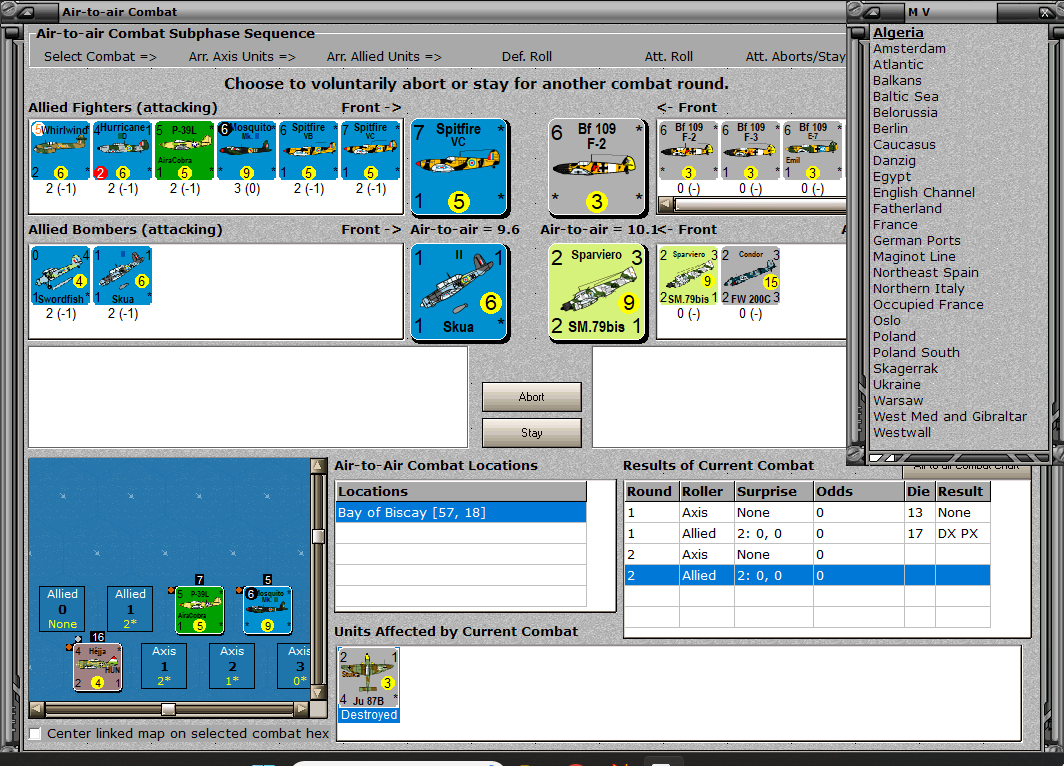Click the Roller column header

[706, 491]
